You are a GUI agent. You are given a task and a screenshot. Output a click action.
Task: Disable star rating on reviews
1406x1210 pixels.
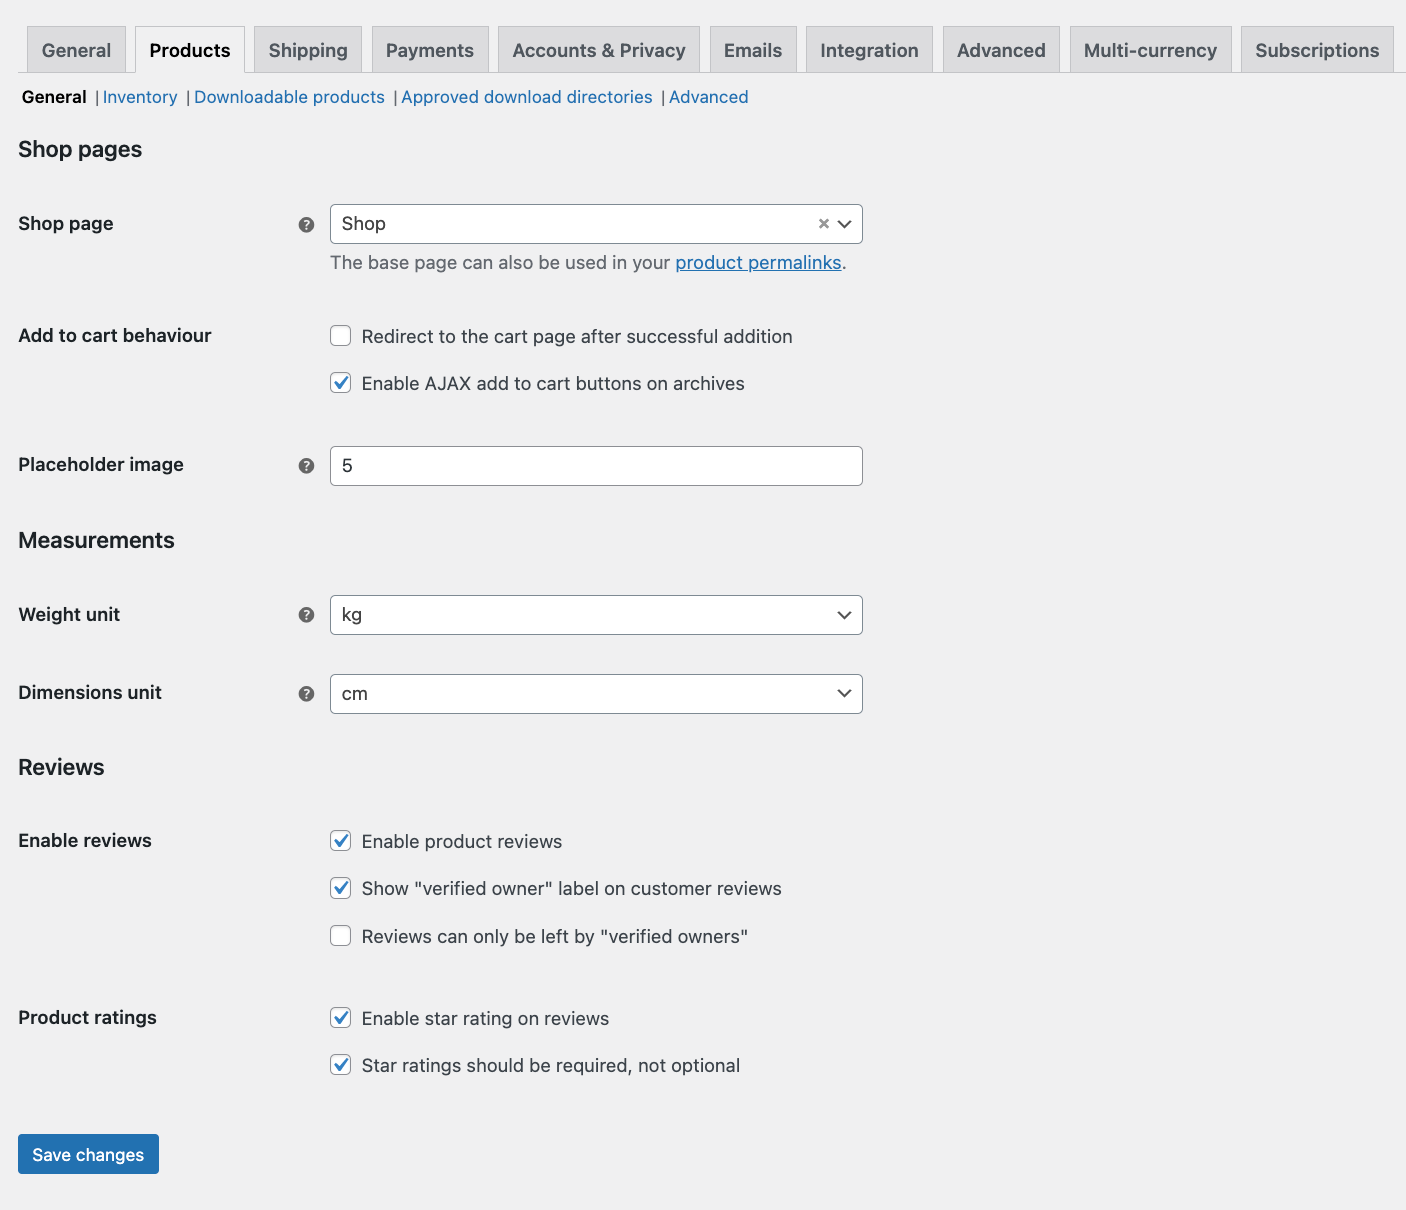340,1018
